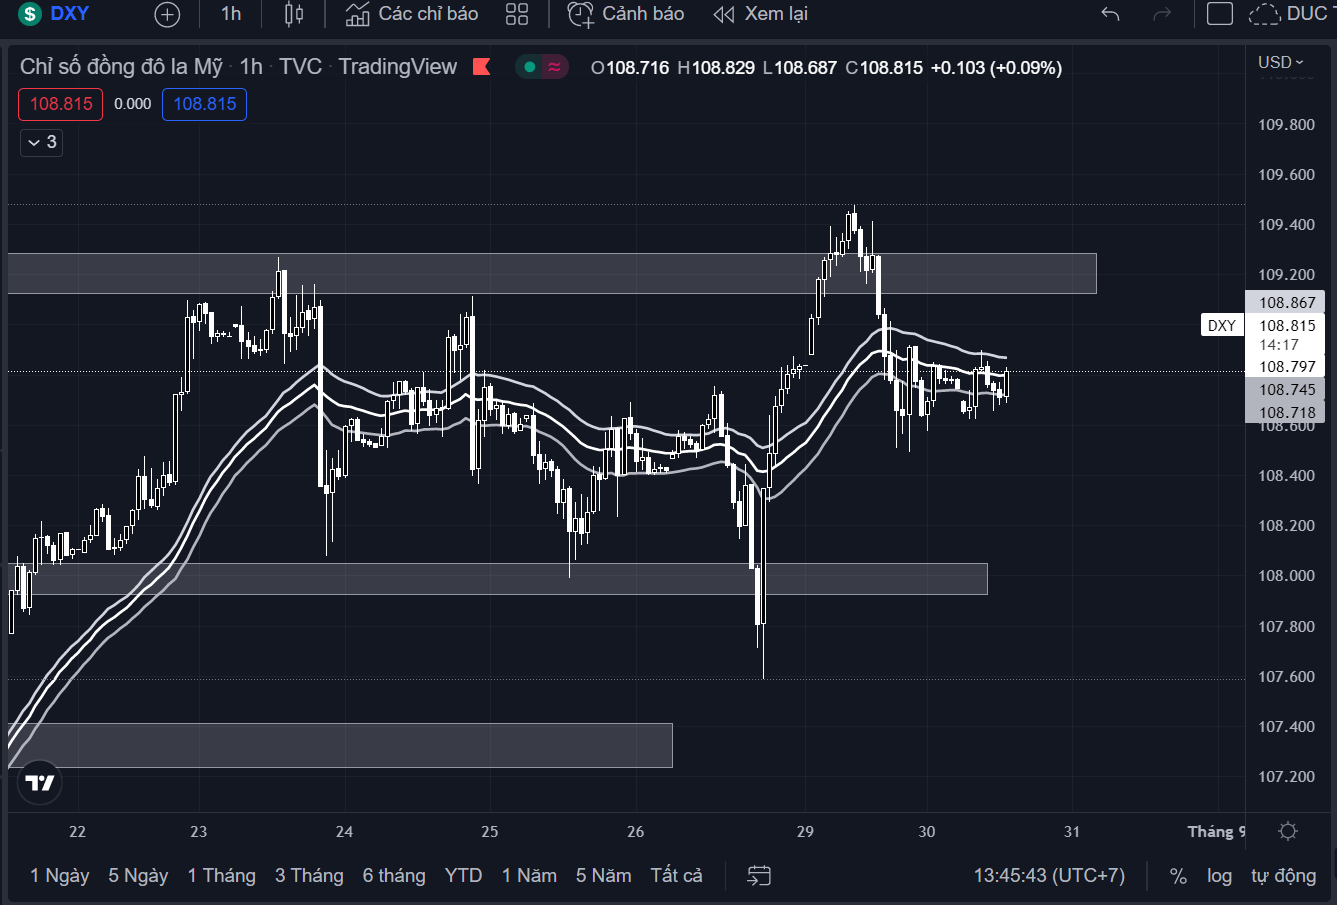Select the 5 Năm range
This screenshot has width=1337, height=905.
(603, 876)
